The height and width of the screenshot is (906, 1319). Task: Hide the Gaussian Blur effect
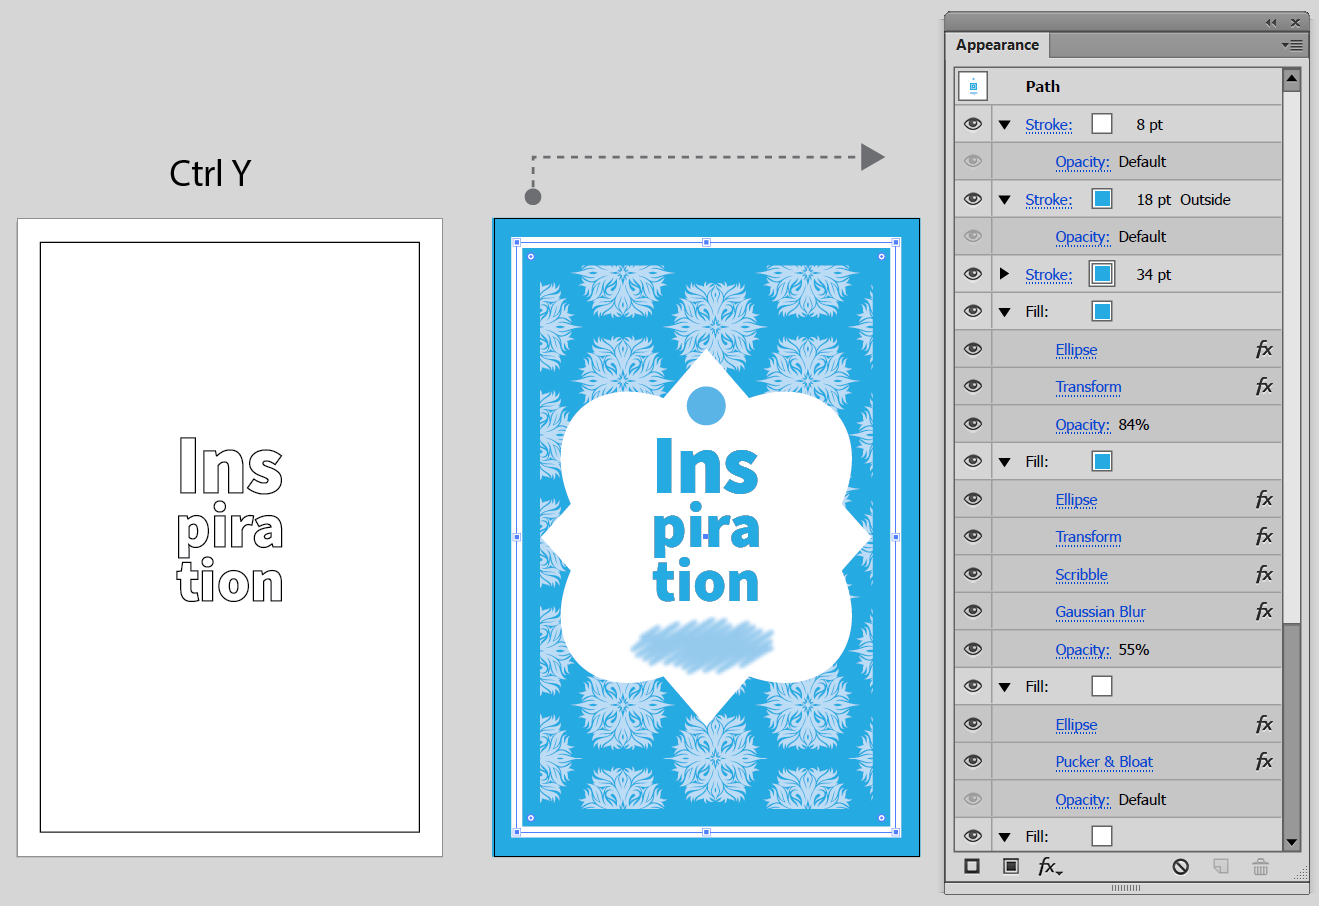point(973,611)
